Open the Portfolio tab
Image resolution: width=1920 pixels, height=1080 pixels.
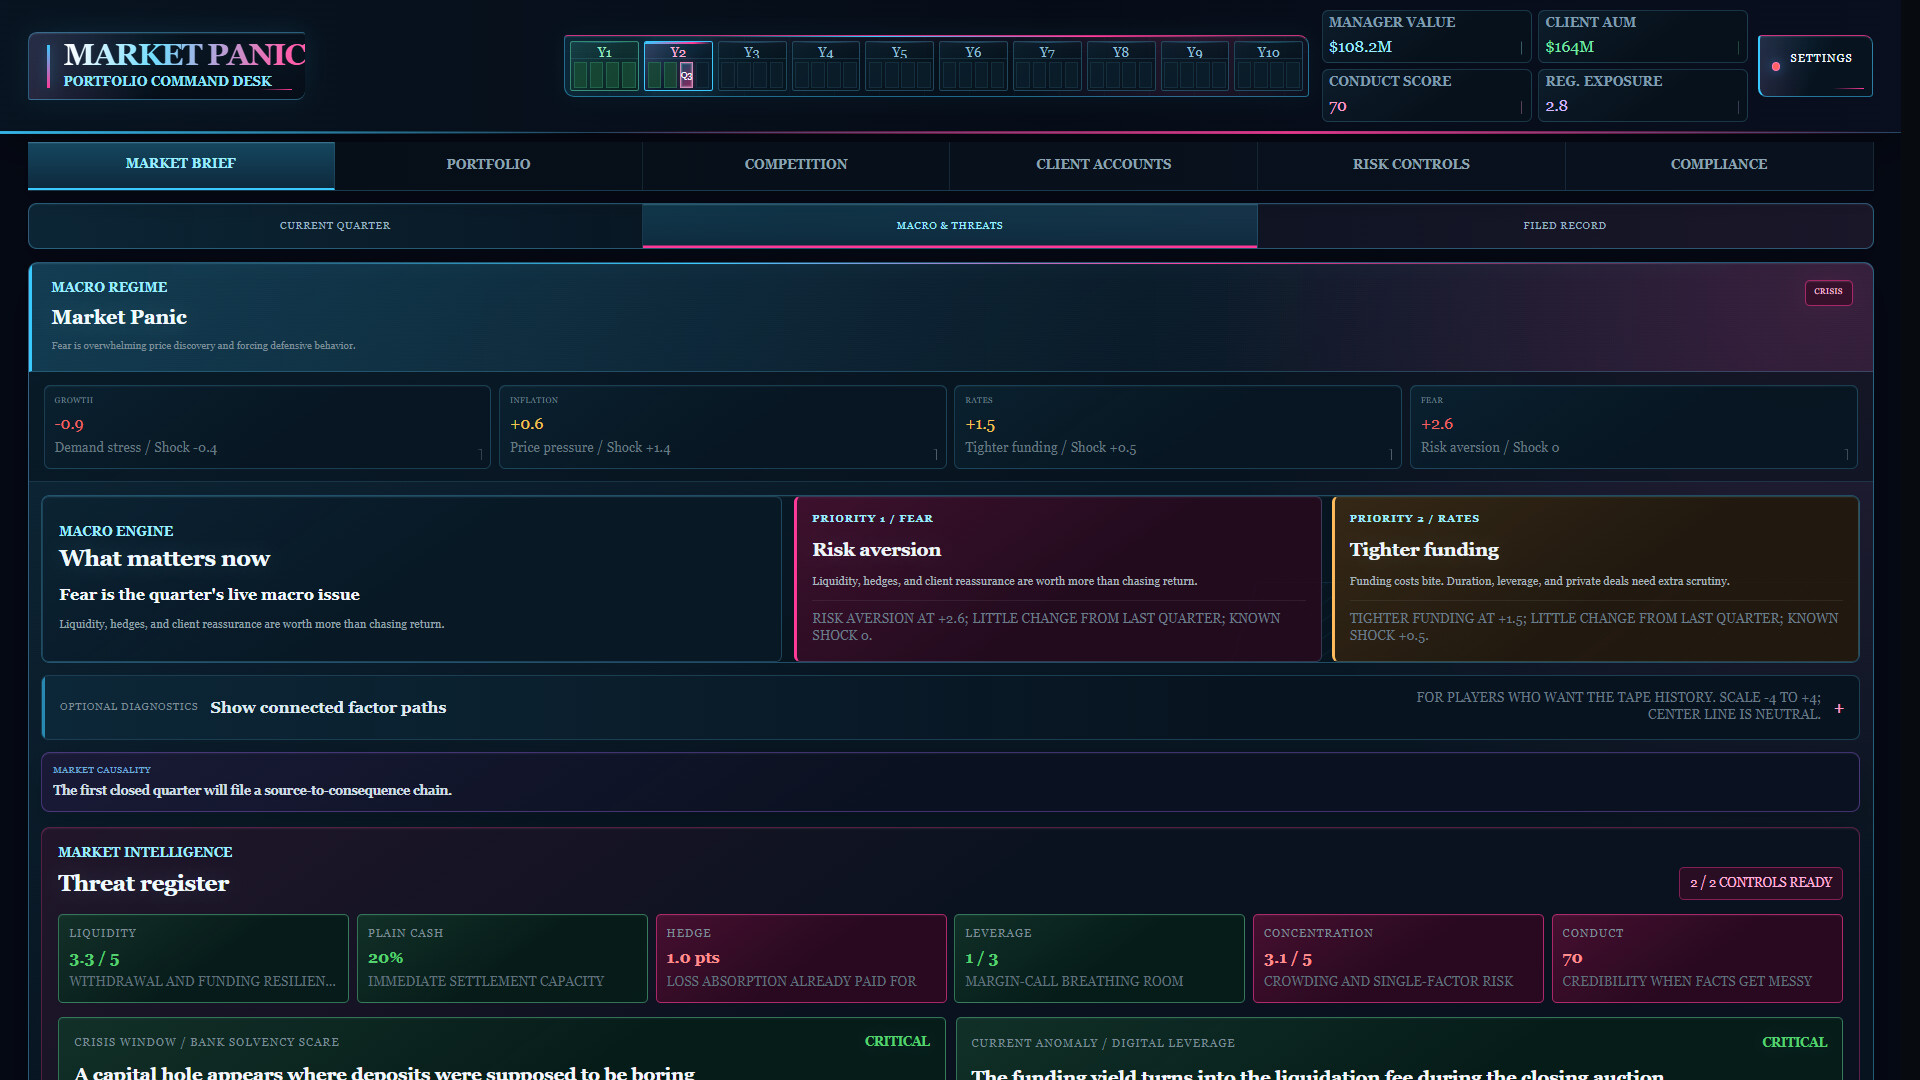click(488, 165)
